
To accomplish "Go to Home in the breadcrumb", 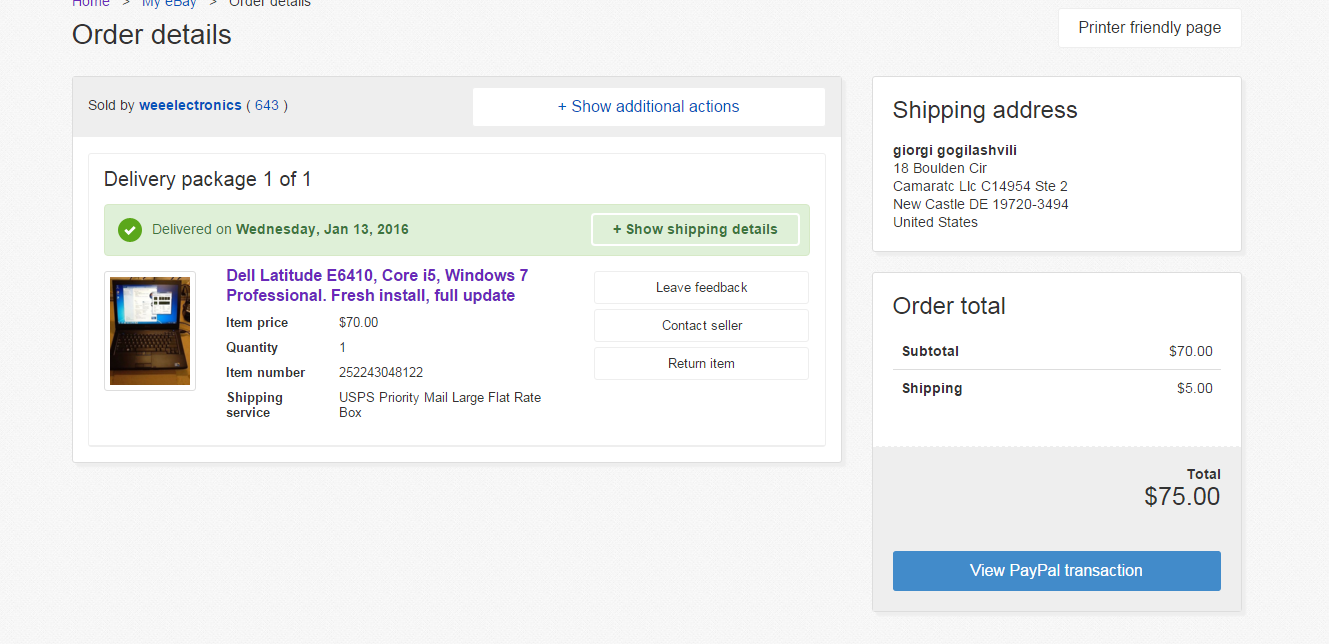I will pyautogui.click(x=91, y=3).
